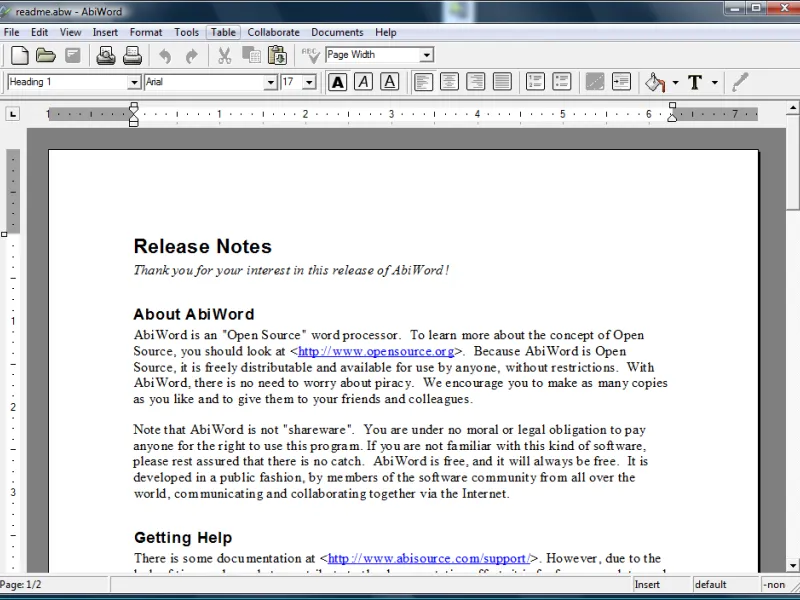Click default language status entry
800x600 pixels.
click(x=724, y=585)
